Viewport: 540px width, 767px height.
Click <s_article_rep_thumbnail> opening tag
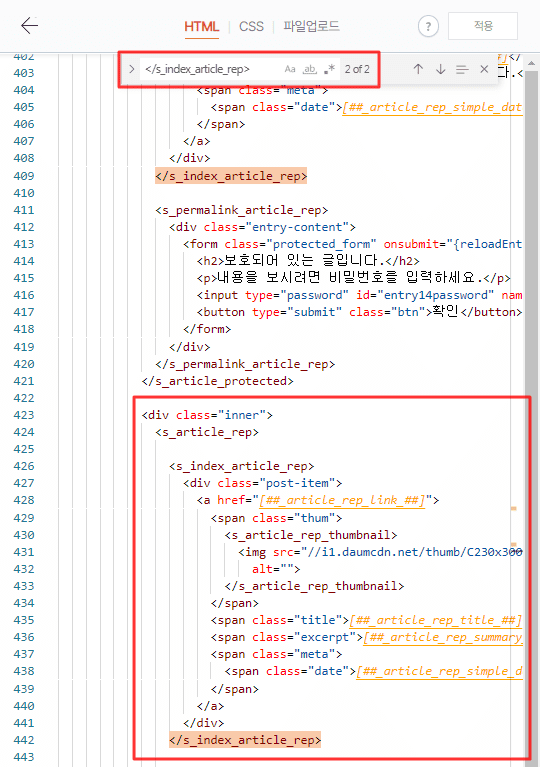click(311, 535)
